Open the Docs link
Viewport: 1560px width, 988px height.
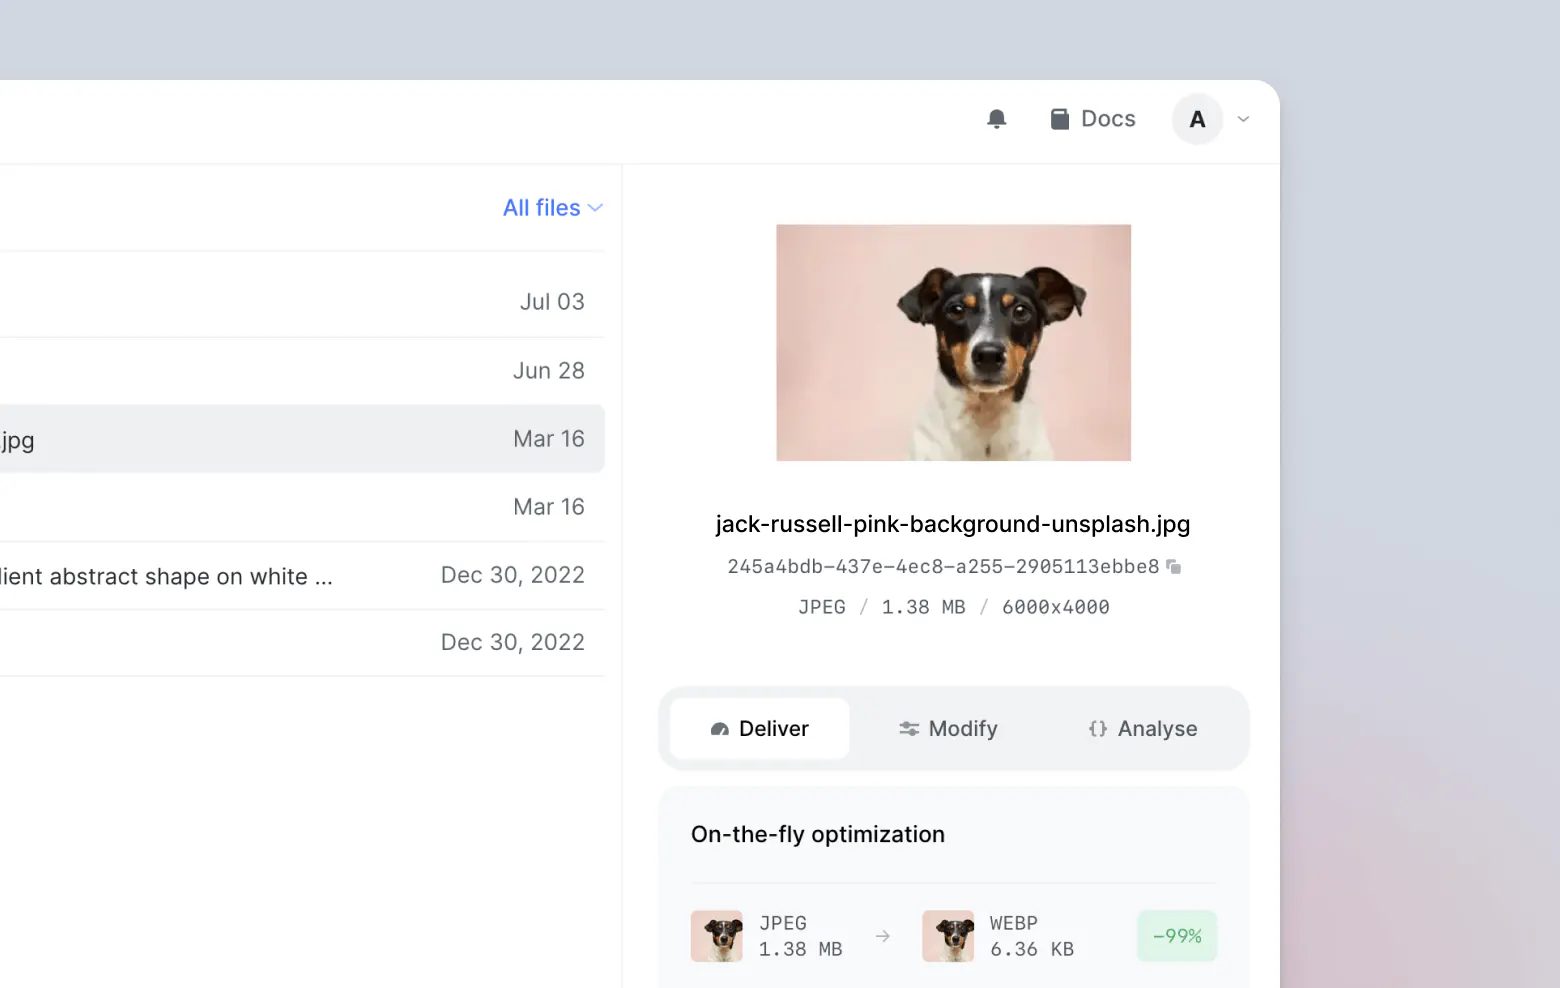pyautogui.click(x=1092, y=119)
